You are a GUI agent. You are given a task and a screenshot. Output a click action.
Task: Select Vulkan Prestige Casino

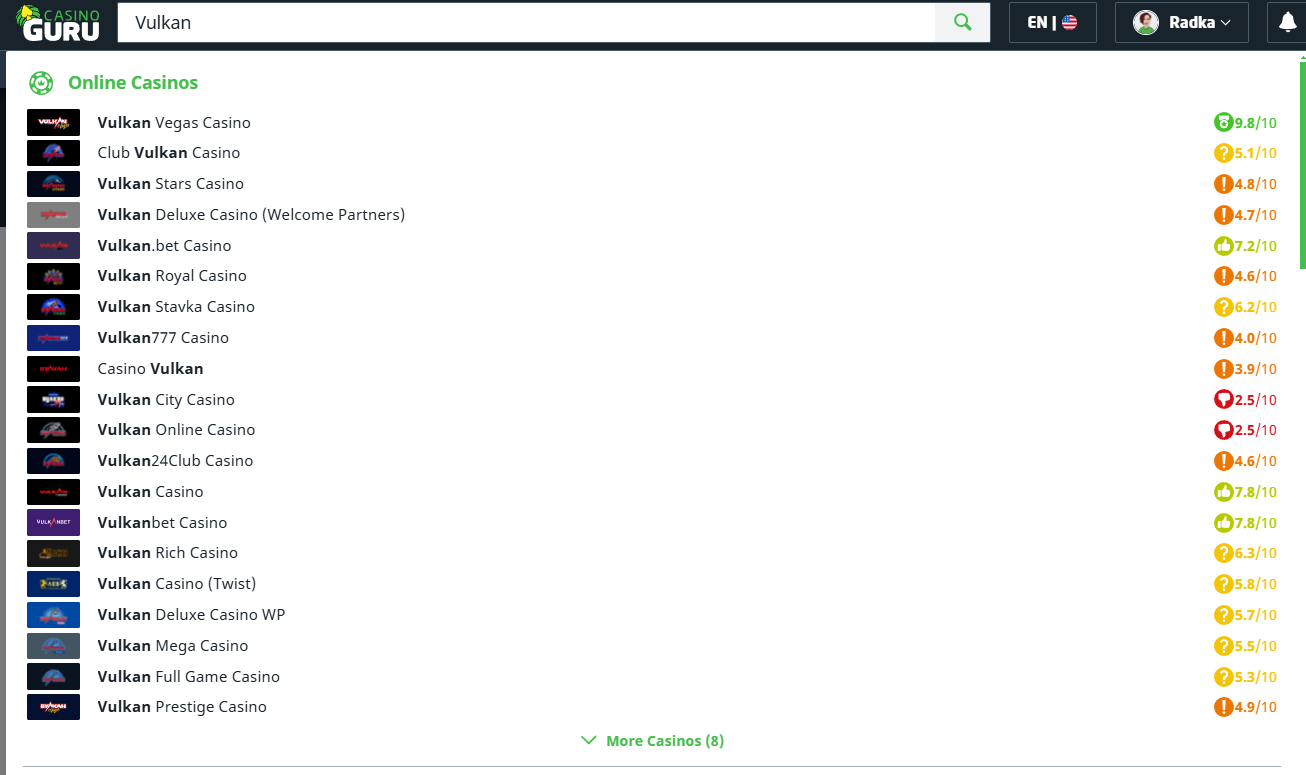182,707
